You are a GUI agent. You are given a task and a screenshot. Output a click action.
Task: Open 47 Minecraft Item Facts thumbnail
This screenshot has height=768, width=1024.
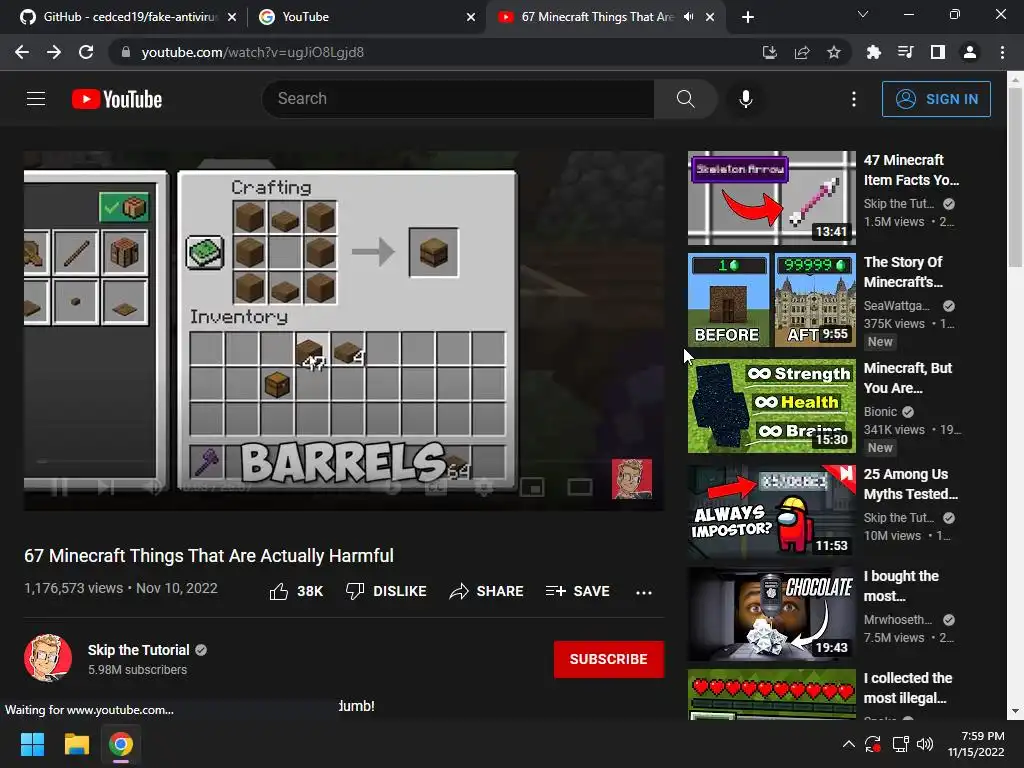pos(772,198)
